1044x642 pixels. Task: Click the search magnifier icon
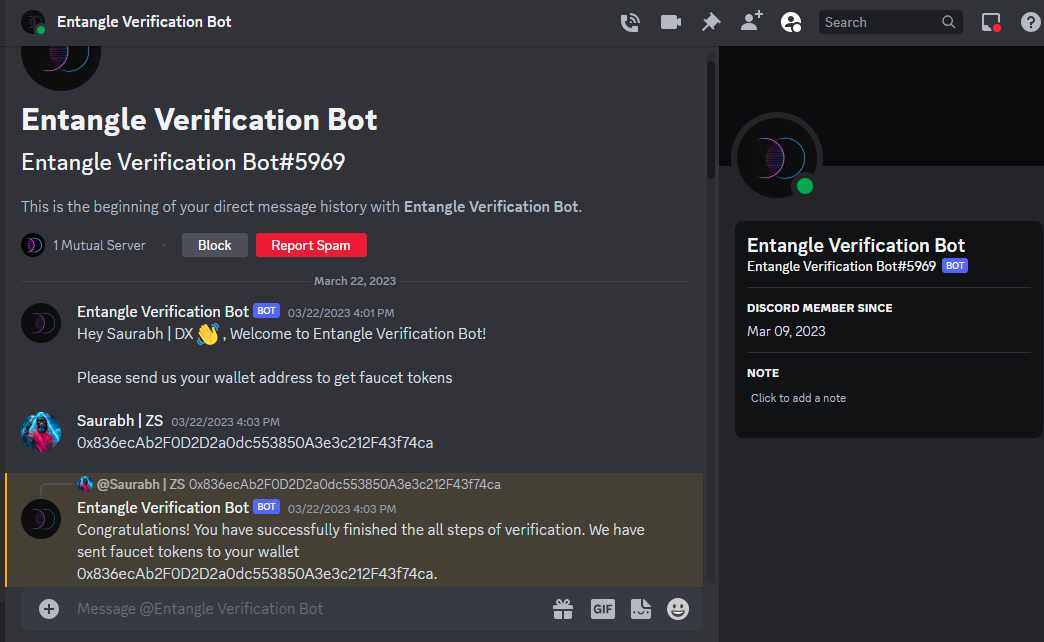click(949, 22)
